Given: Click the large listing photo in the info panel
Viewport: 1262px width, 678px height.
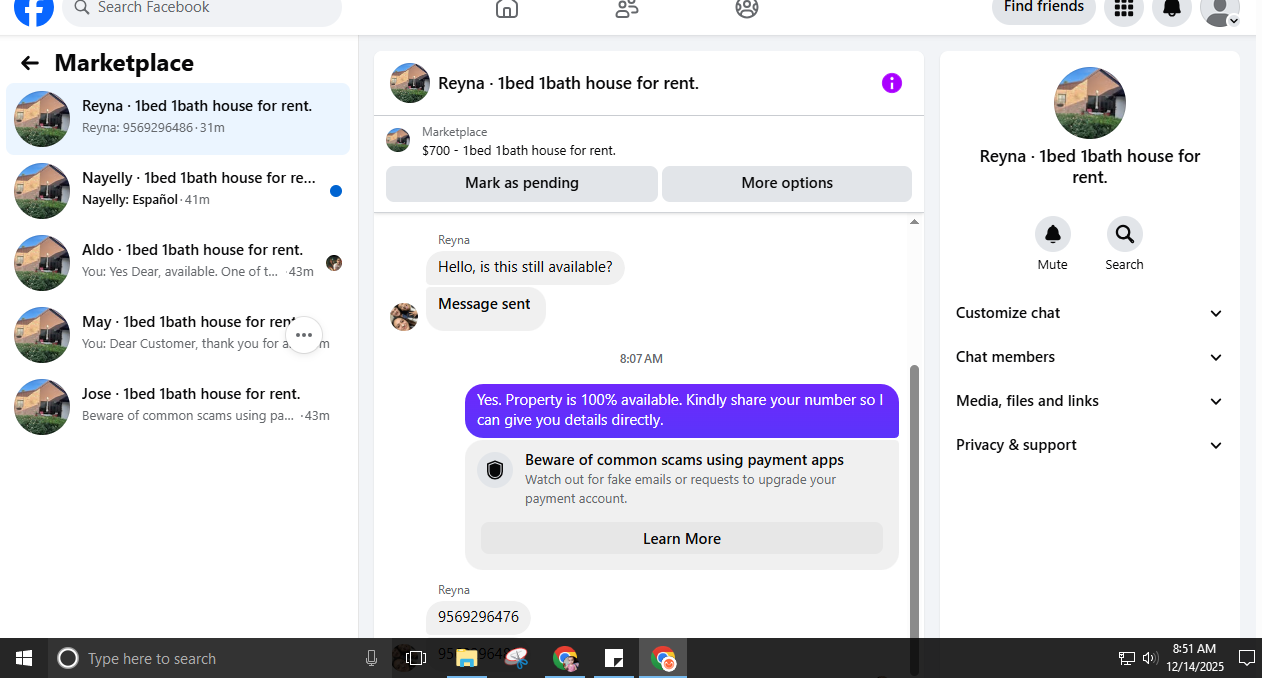Looking at the screenshot, I should [x=1090, y=103].
